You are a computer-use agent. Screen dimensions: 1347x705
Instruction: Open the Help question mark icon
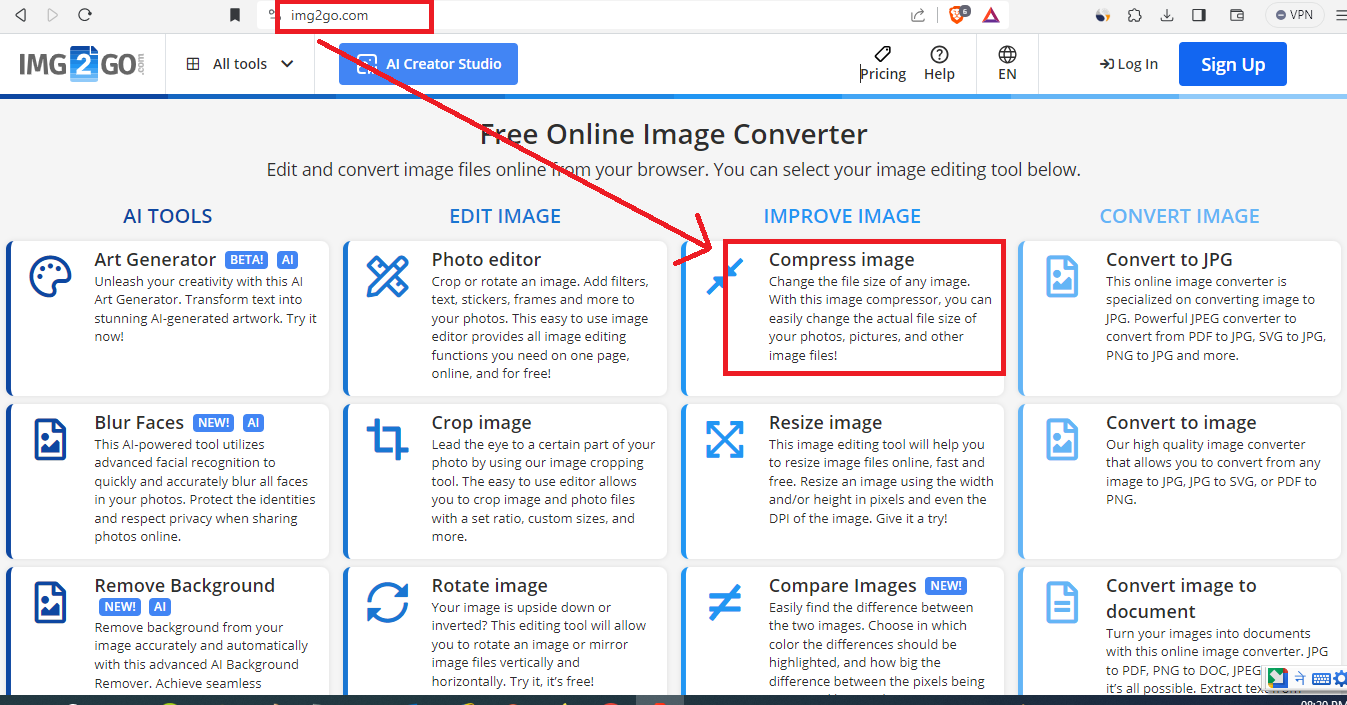point(939,64)
